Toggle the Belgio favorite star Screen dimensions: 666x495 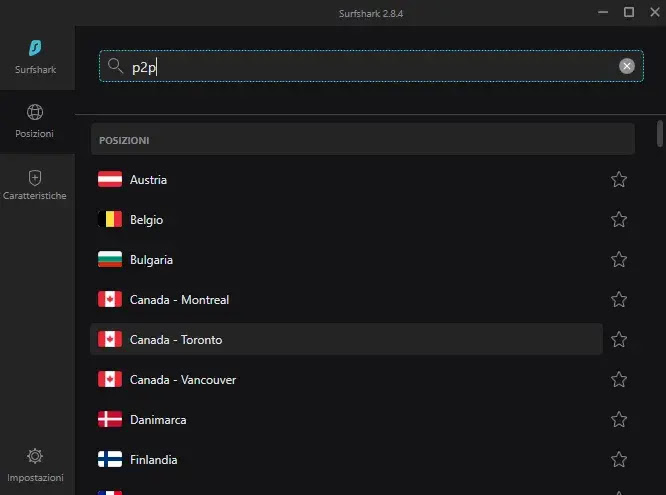point(619,219)
